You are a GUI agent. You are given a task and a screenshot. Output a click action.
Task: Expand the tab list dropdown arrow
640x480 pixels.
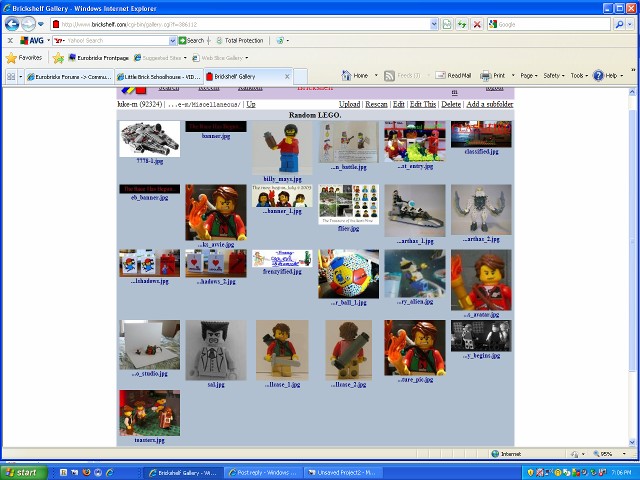coord(20,76)
